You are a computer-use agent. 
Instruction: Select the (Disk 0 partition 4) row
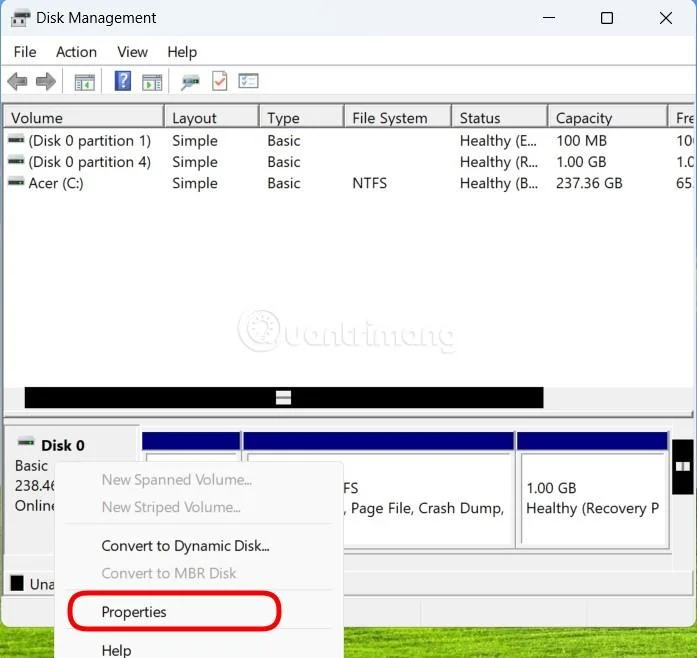point(349,162)
